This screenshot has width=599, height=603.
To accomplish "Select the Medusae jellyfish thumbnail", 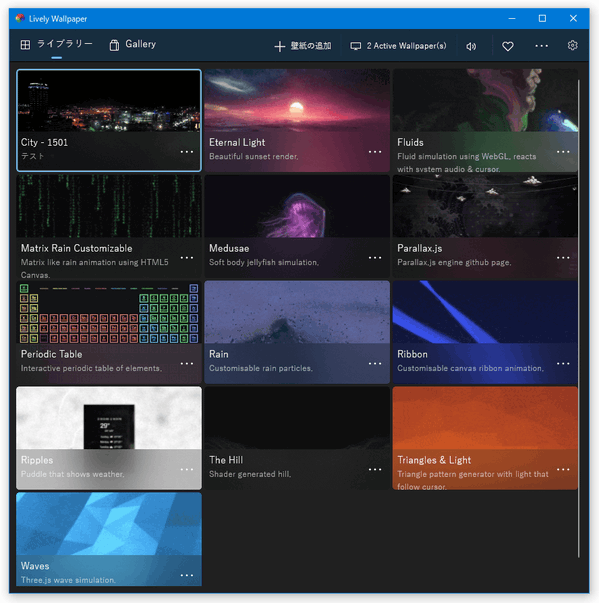I will pyautogui.click(x=297, y=206).
